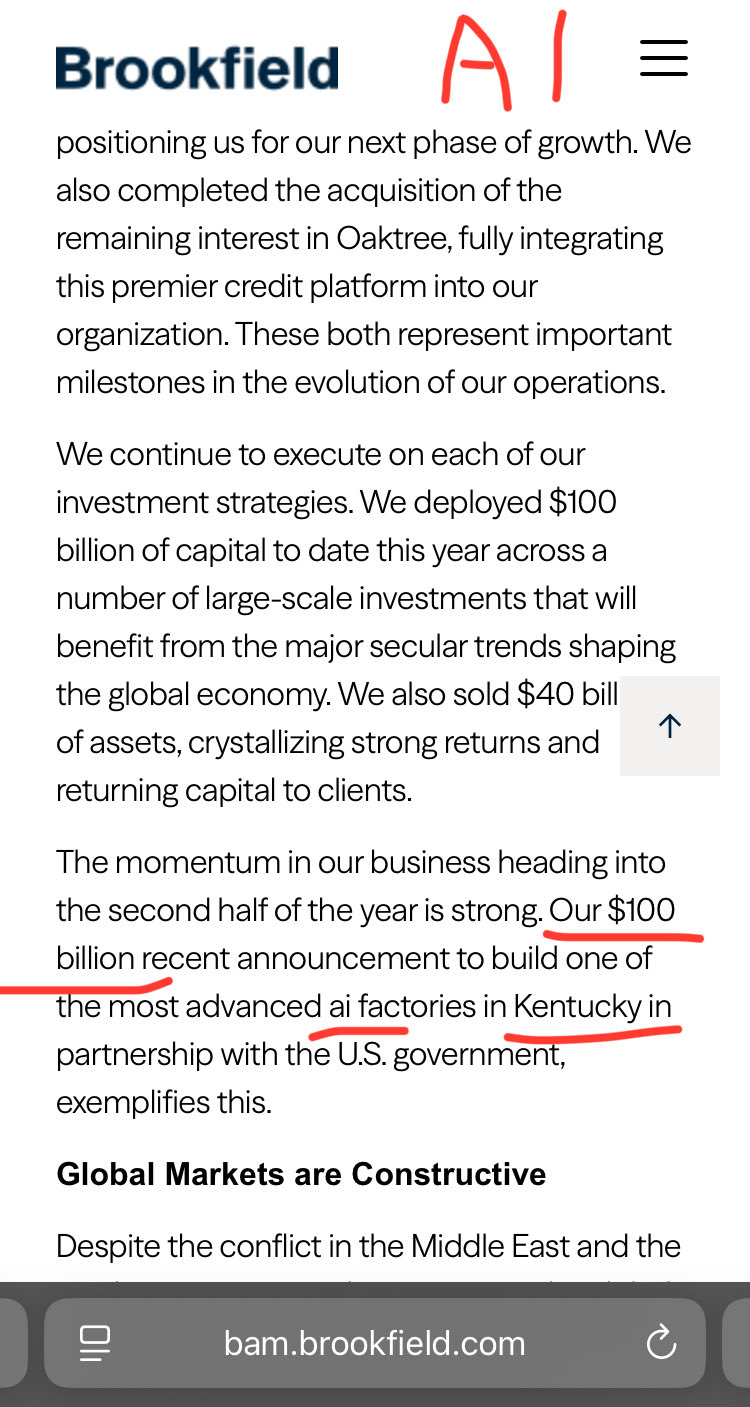Tap the underlined text "Our $100"
The width and height of the screenshot is (750, 1407).
pos(613,910)
